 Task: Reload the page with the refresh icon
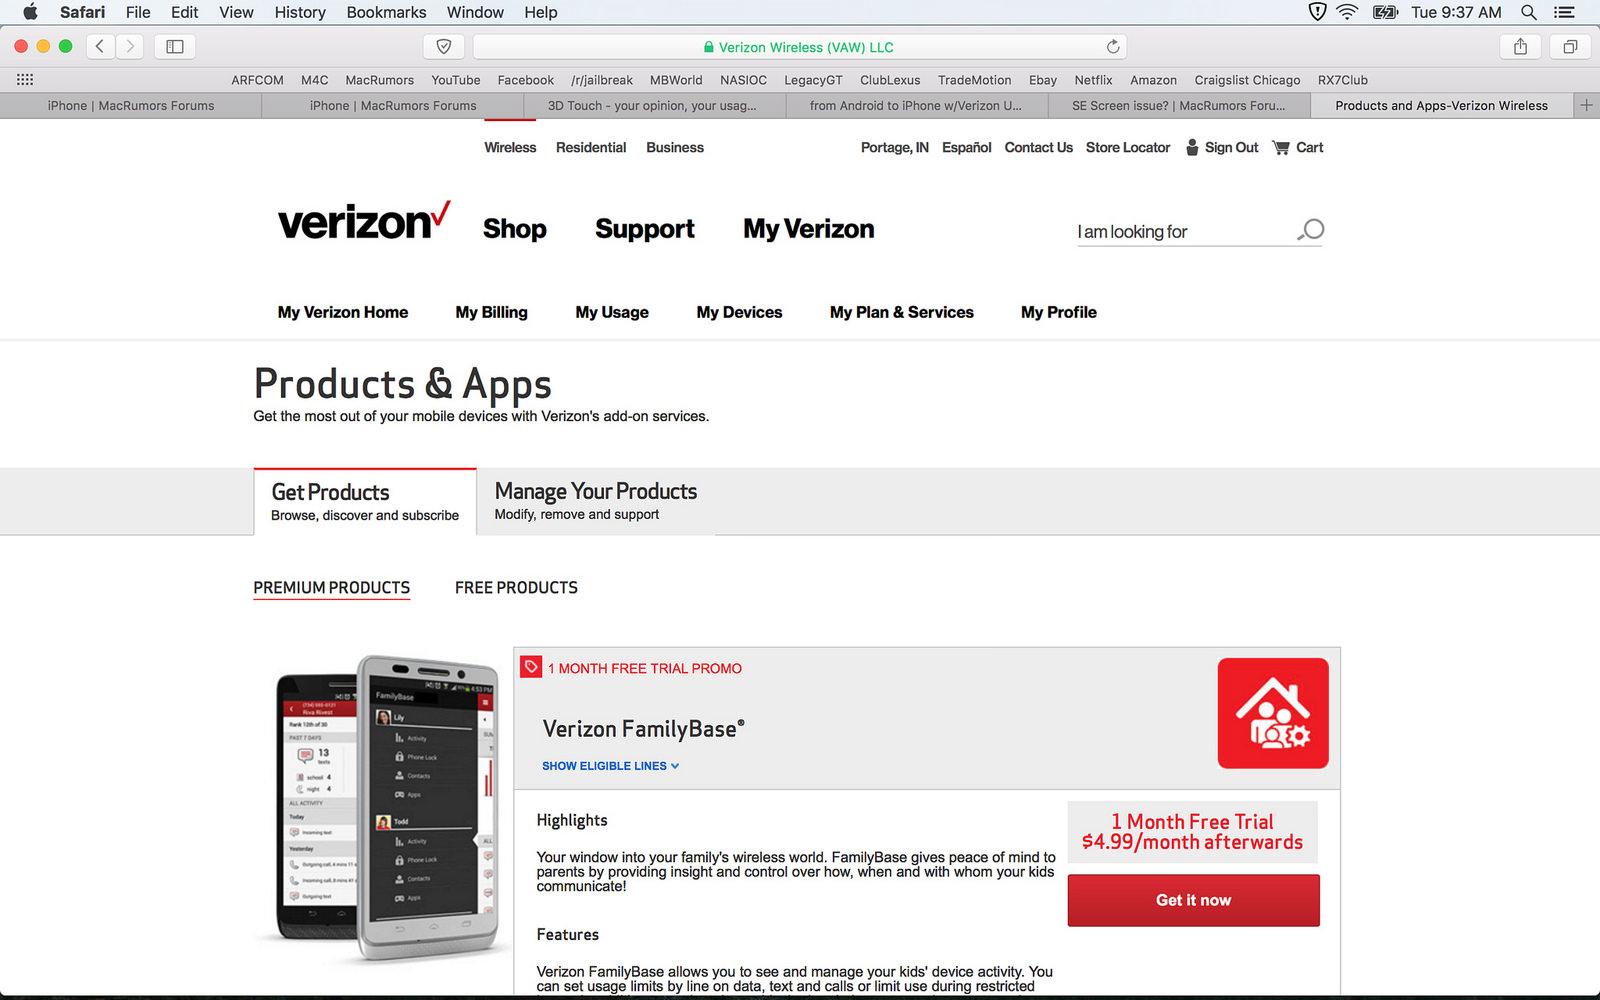[x=1113, y=47]
